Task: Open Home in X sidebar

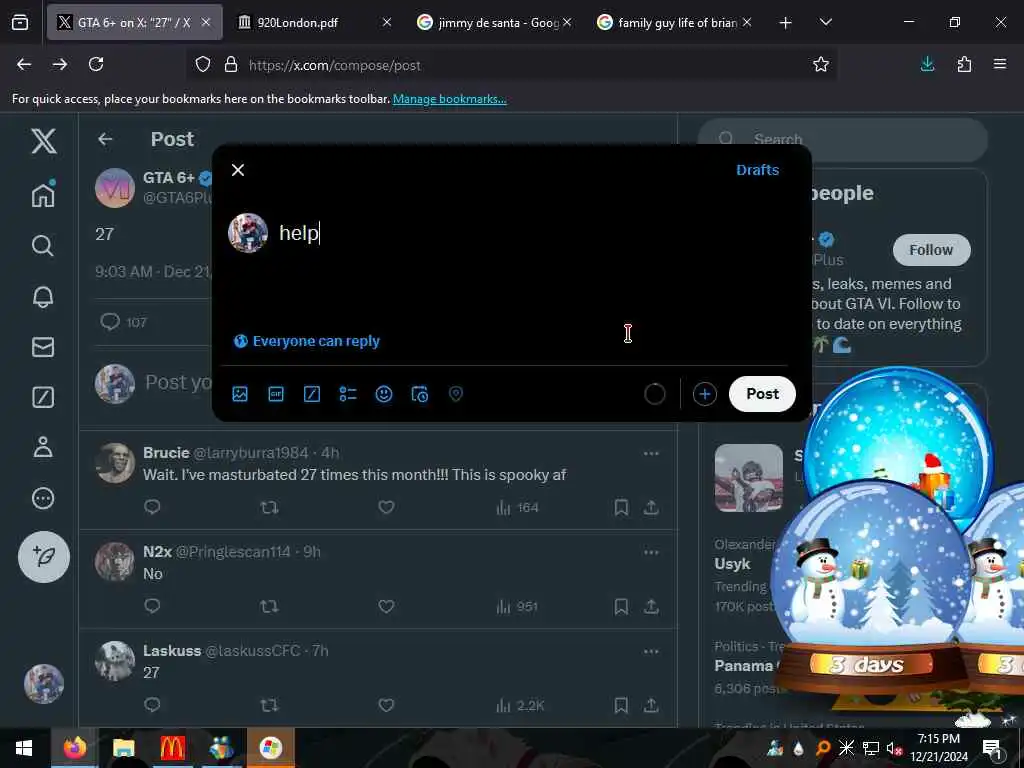Action: [x=43, y=194]
